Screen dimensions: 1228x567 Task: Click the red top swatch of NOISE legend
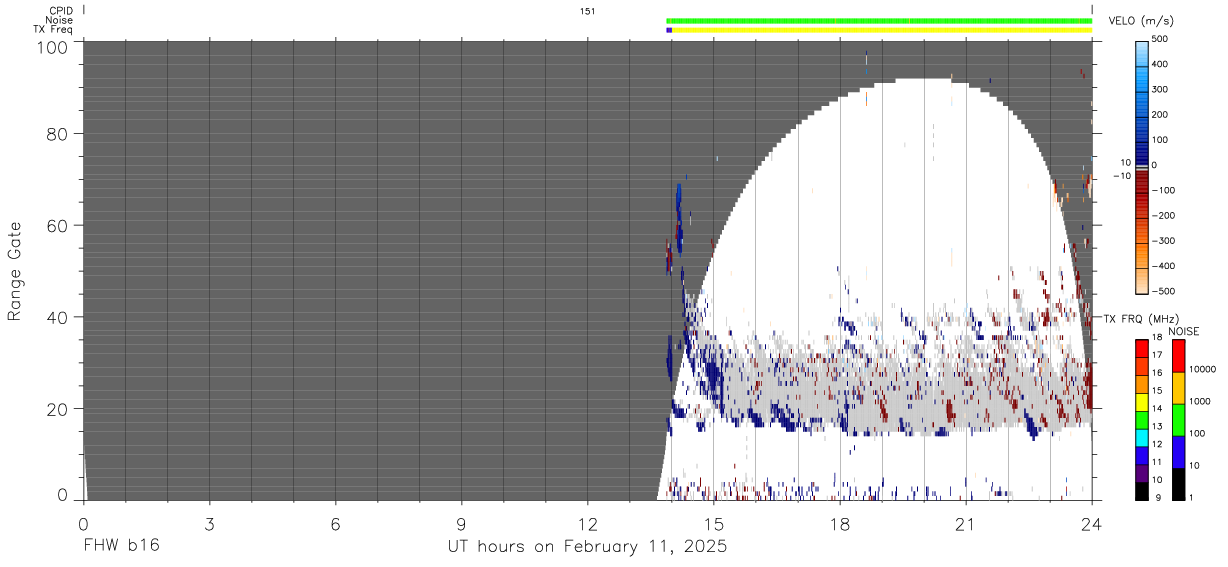pyautogui.click(x=1178, y=356)
